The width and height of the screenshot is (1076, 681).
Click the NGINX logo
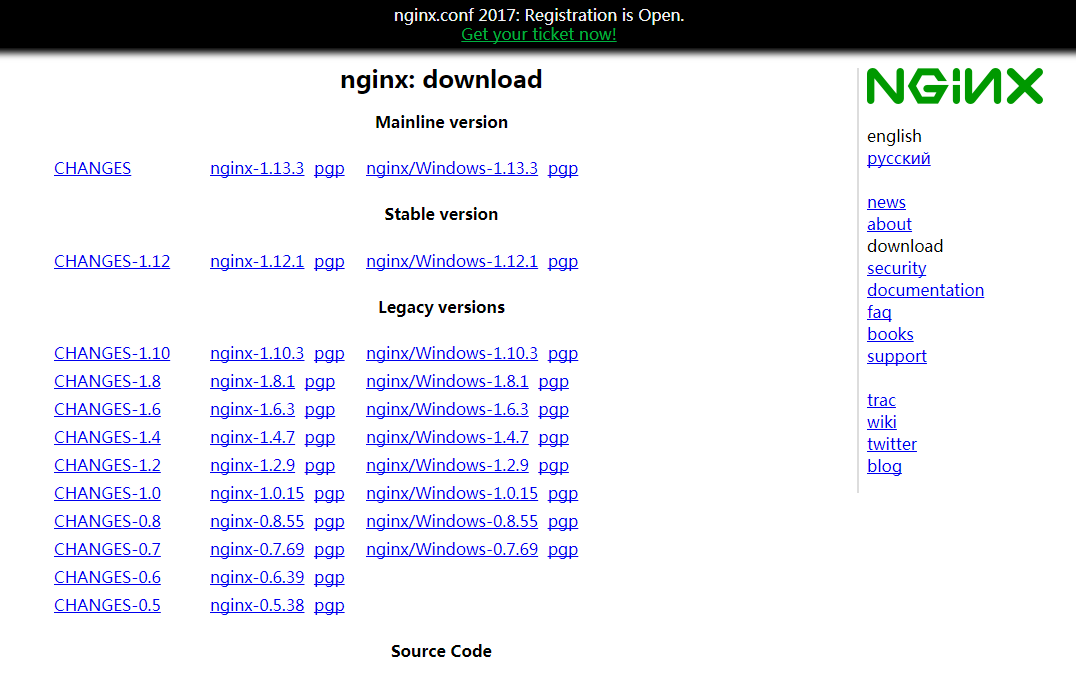955,86
